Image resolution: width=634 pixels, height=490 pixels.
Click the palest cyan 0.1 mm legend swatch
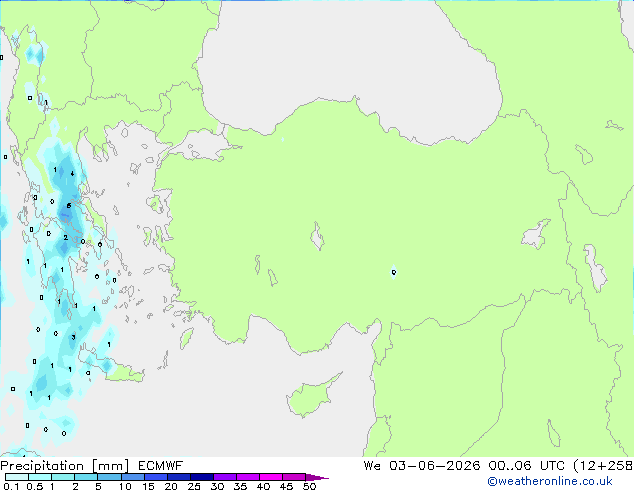[x=17, y=477]
